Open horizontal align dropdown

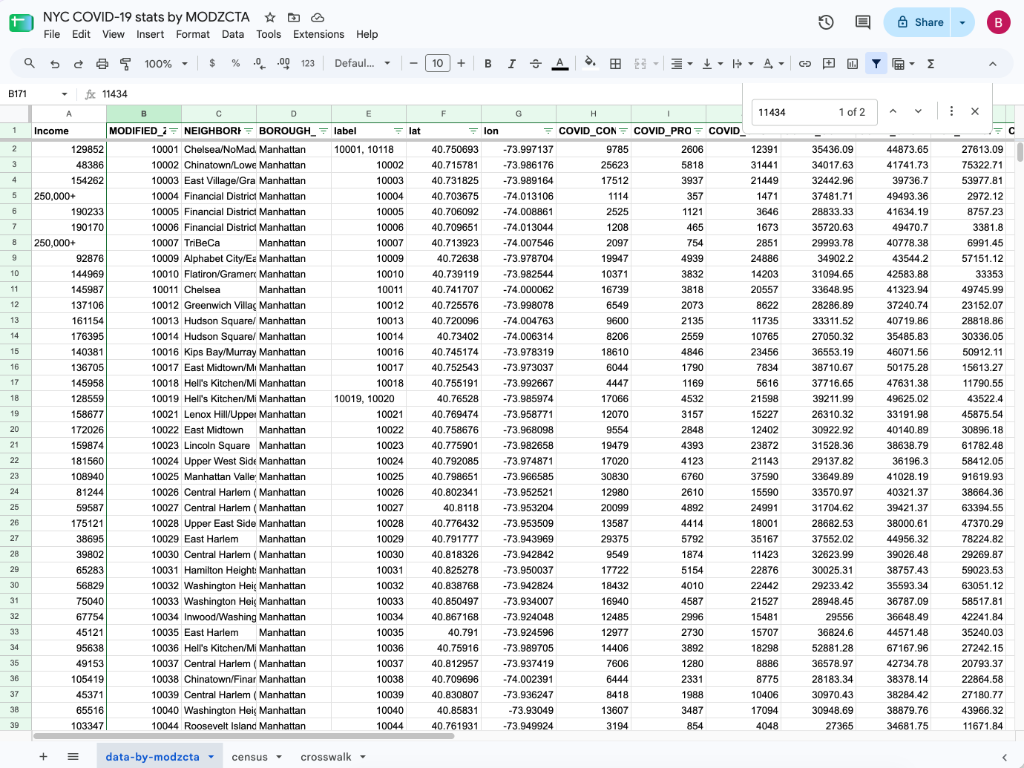coord(681,63)
